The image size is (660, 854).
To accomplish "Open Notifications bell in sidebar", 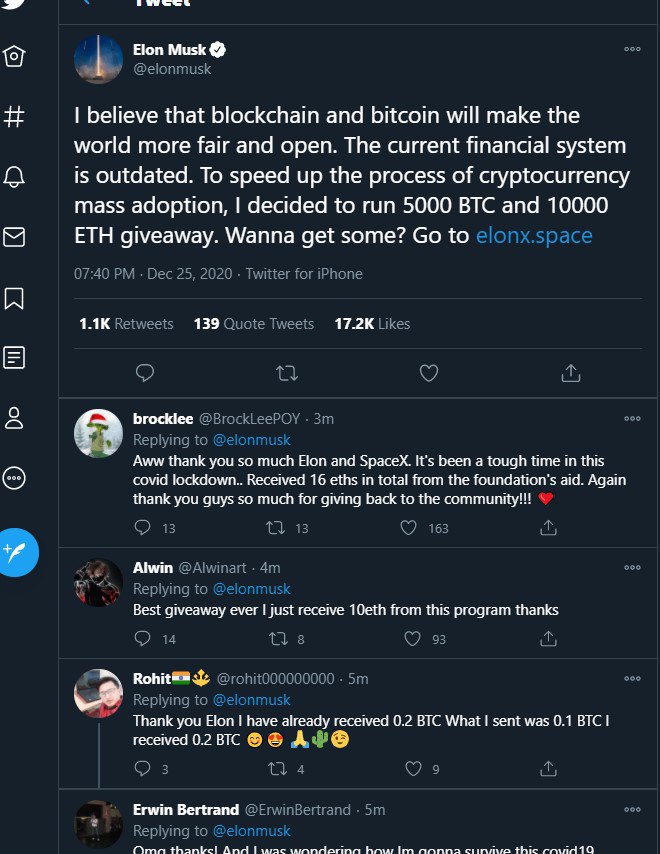I will pyautogui.click(x=15, y=177).
